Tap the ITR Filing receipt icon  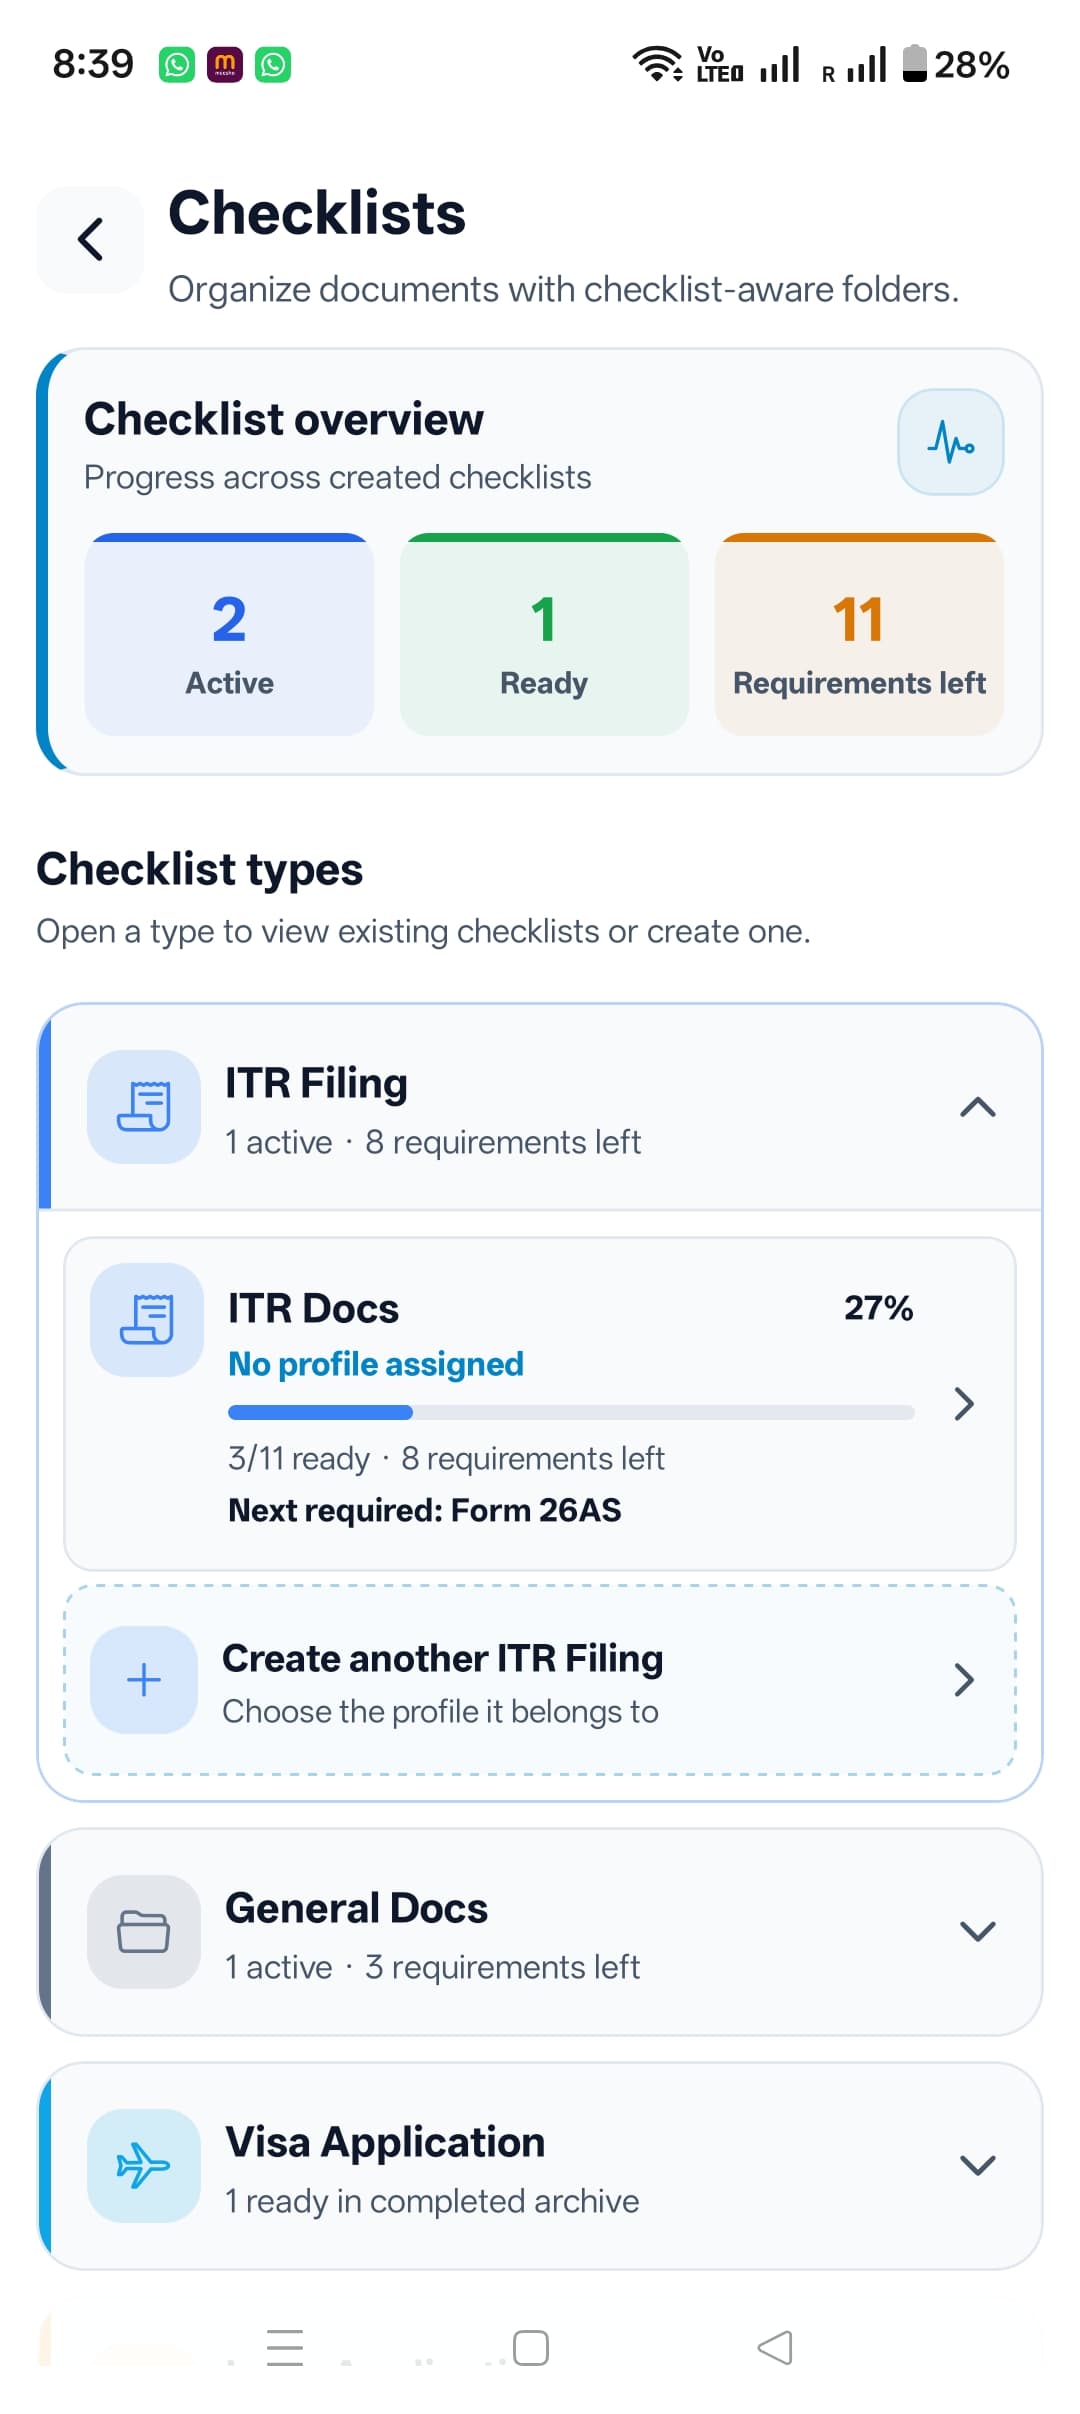(x=144, y=1106)
